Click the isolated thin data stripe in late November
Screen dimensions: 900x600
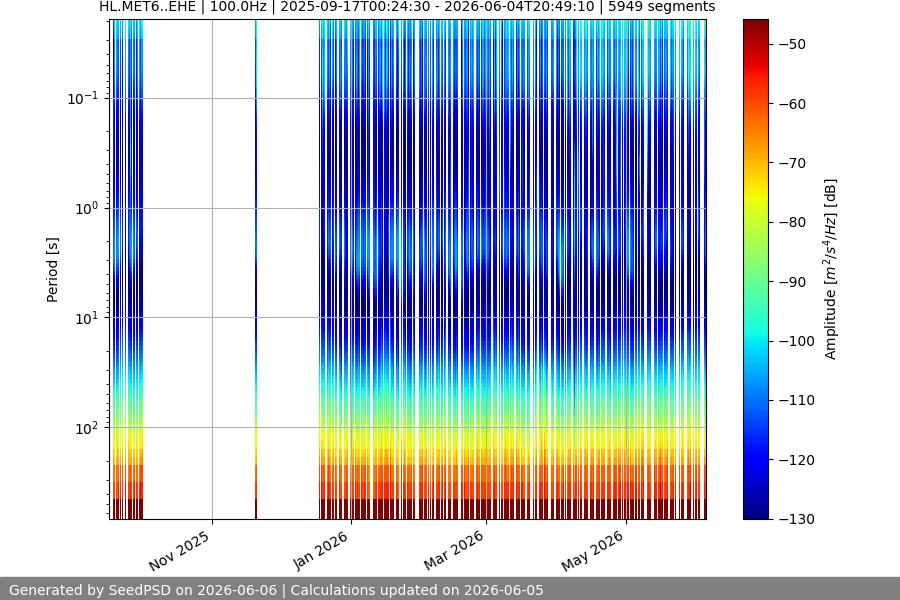click(x=256, y=269)
